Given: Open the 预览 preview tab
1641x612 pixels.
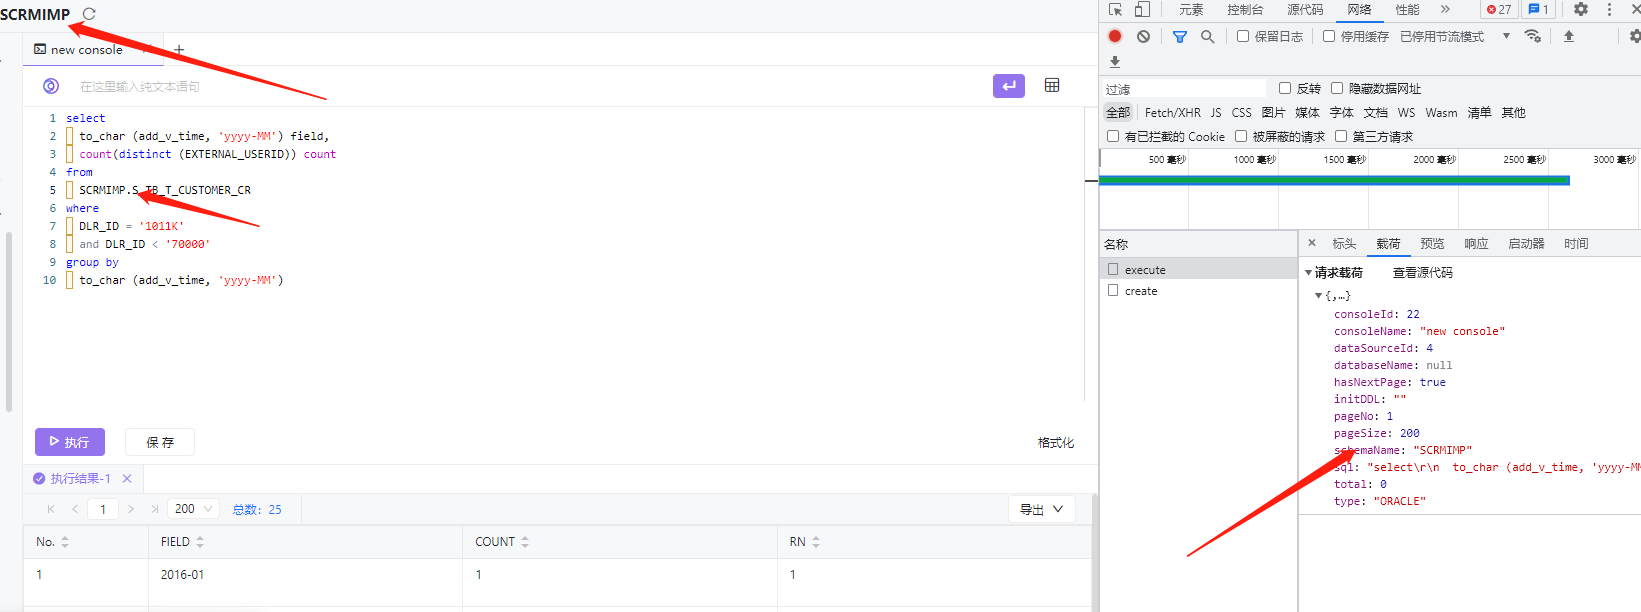Looking at the screenshot, I should tap(1432, 243).
